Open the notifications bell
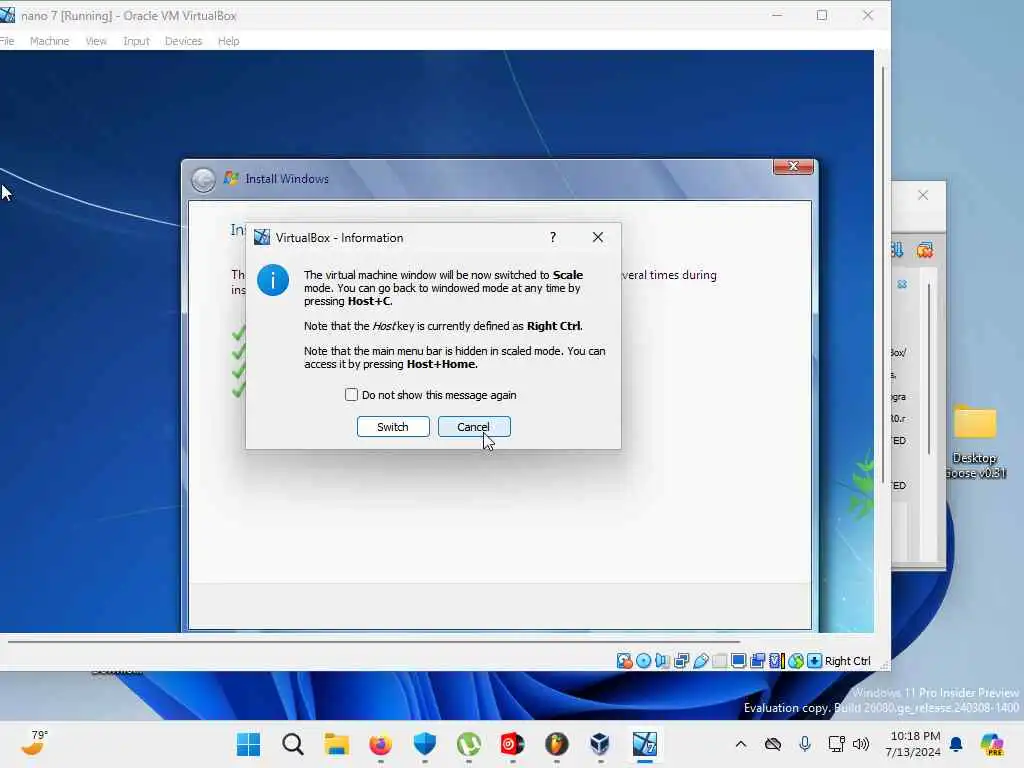Image resolution: width=1024 pixels, height=768 pixels. [956, 744]
